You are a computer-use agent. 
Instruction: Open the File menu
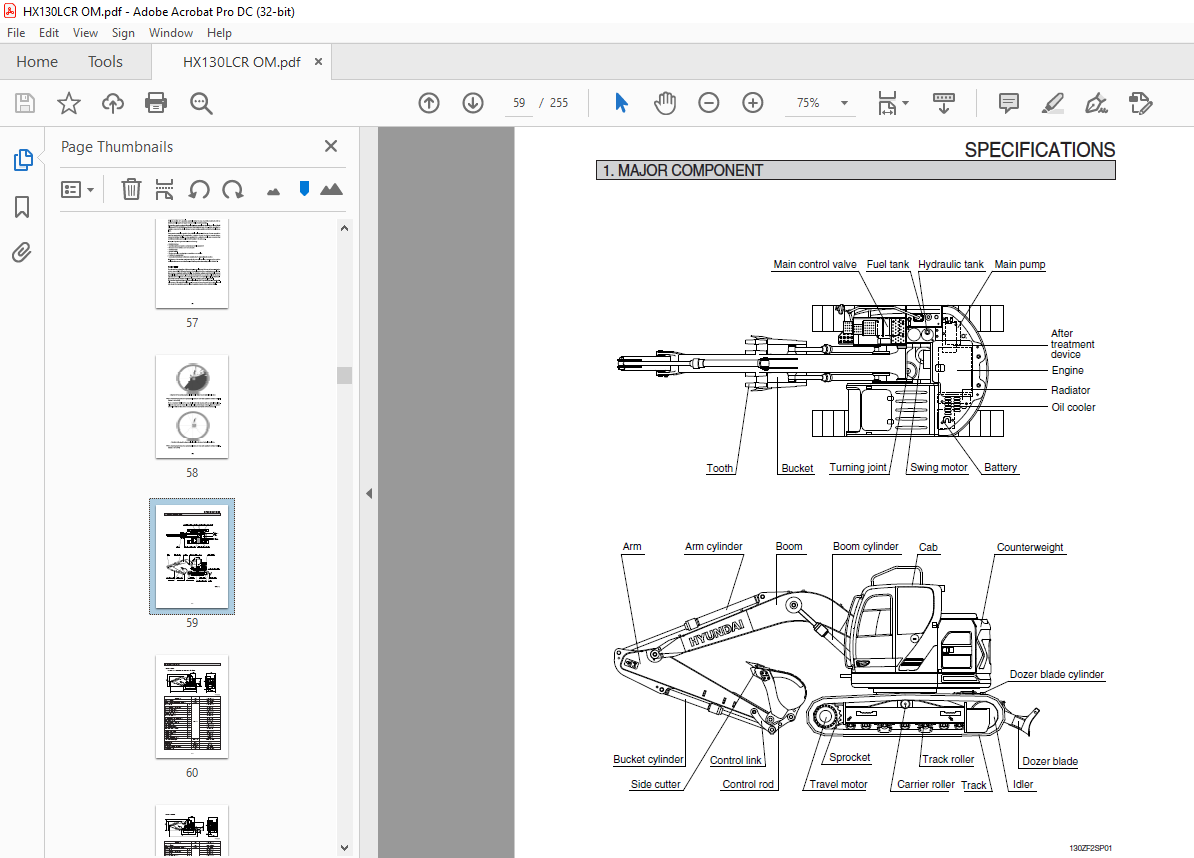tap(16, 33)
